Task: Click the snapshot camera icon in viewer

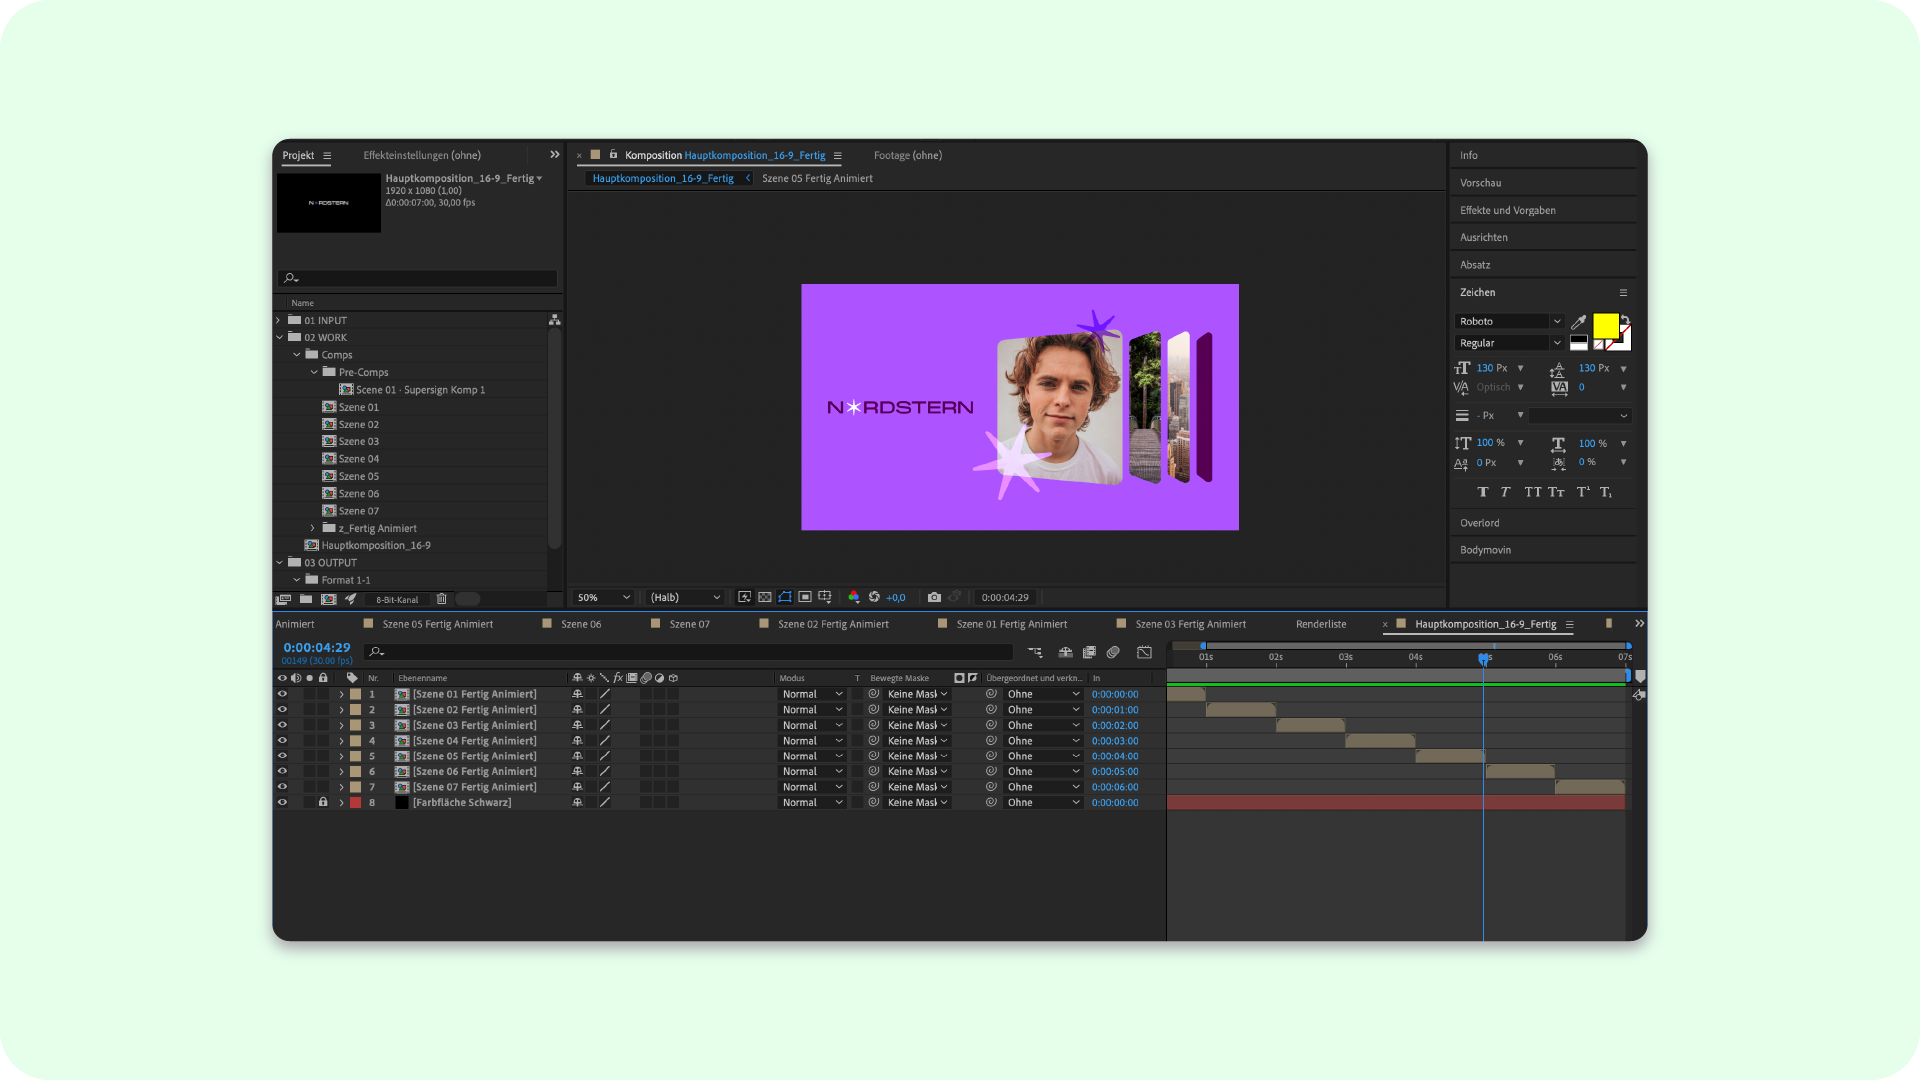Action: coord(934,597)
